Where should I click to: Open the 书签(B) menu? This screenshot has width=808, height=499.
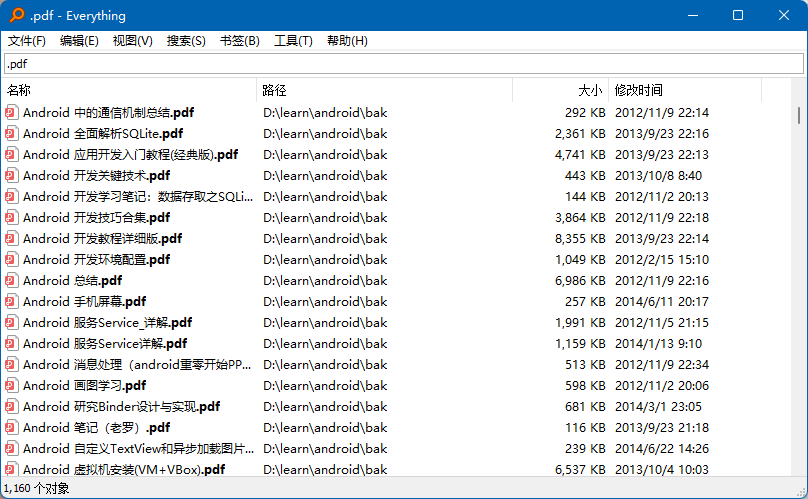(240, 41)
